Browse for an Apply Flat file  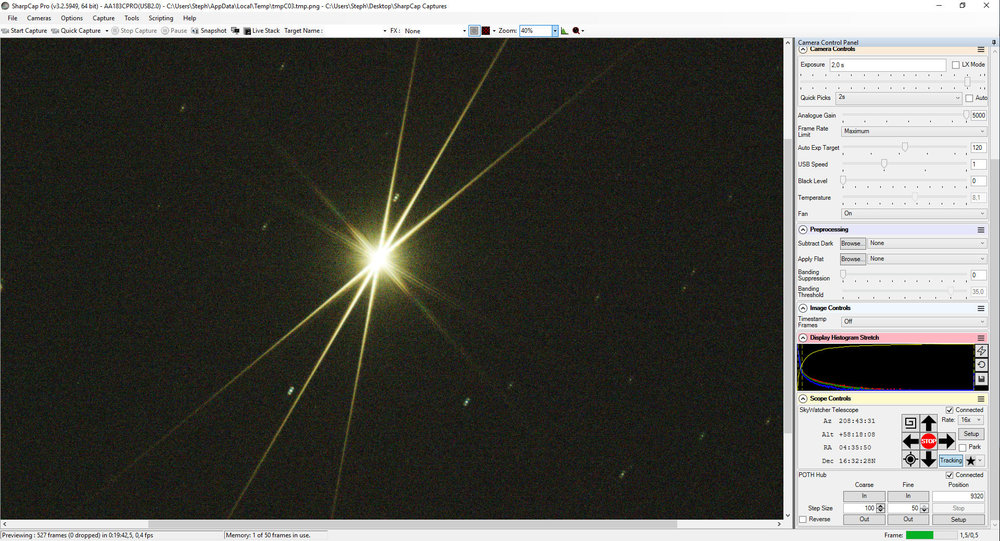point(852,259)
